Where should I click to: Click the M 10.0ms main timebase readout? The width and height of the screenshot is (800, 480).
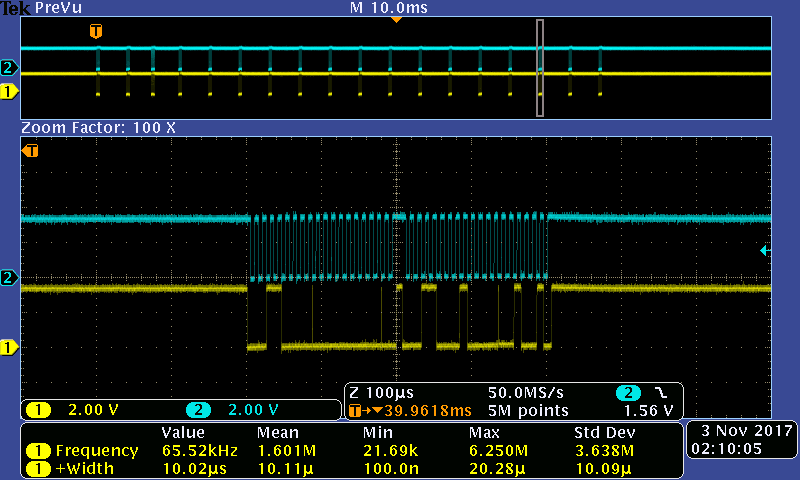[389, 8]
